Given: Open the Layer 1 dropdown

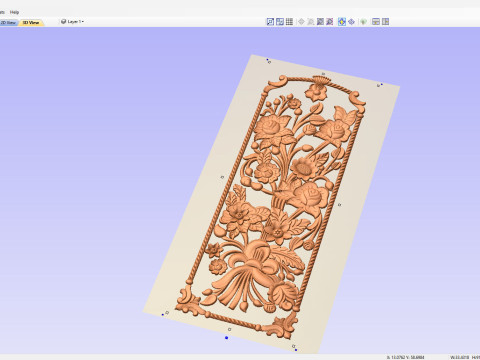Looking at the screenshot, I should [x=73, y=22].
